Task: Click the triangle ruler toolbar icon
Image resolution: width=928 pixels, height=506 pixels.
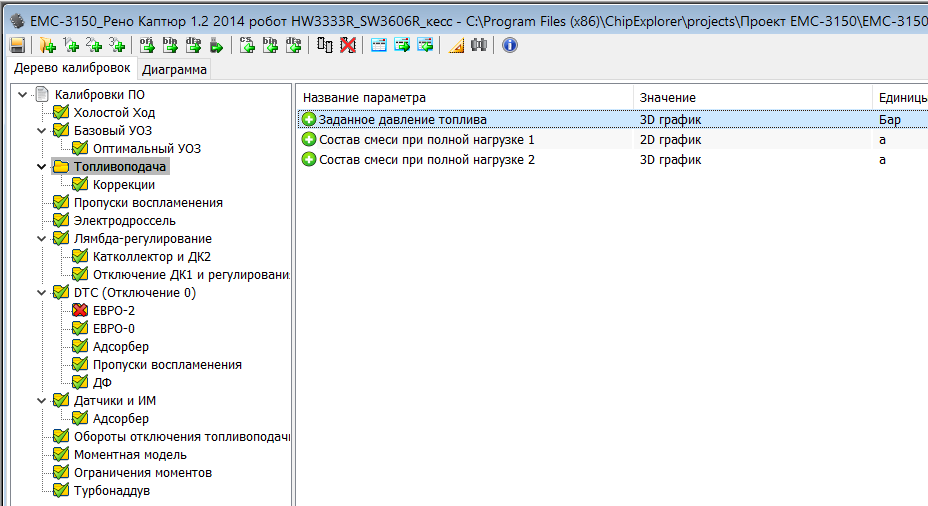Action: tap(456, 45)
